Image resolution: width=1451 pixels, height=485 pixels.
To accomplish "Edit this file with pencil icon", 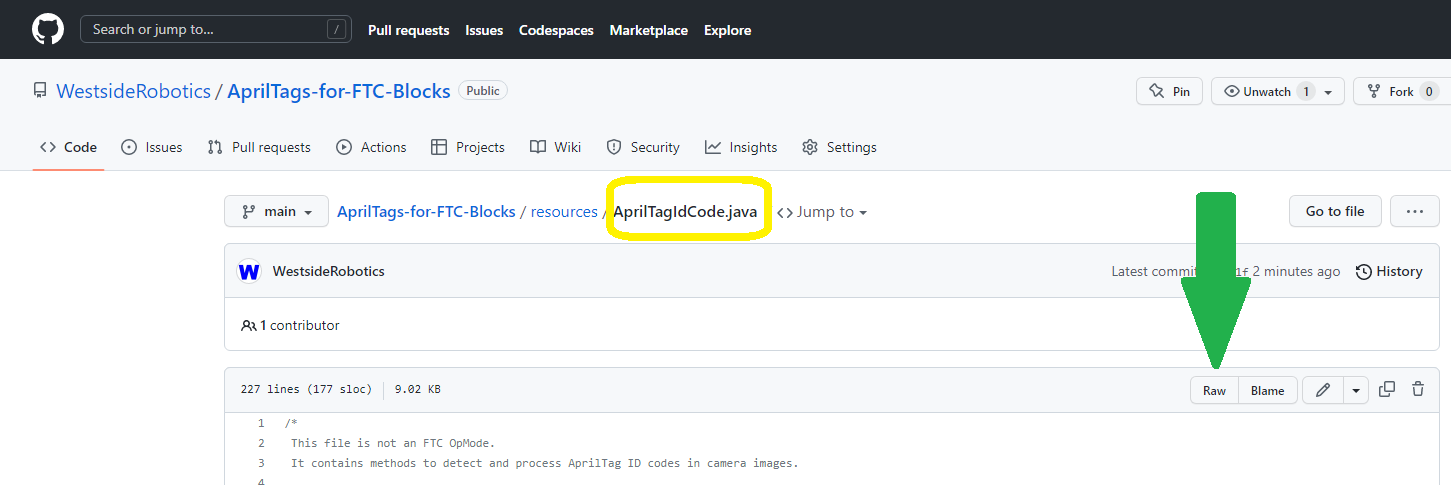I will point(1323,390).
